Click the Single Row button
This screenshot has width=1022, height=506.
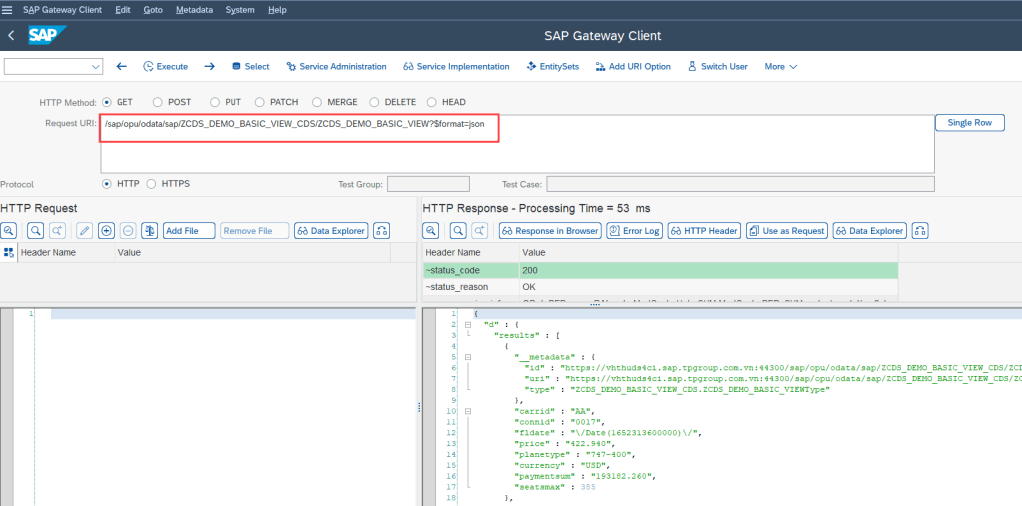[x=969, y=122]
